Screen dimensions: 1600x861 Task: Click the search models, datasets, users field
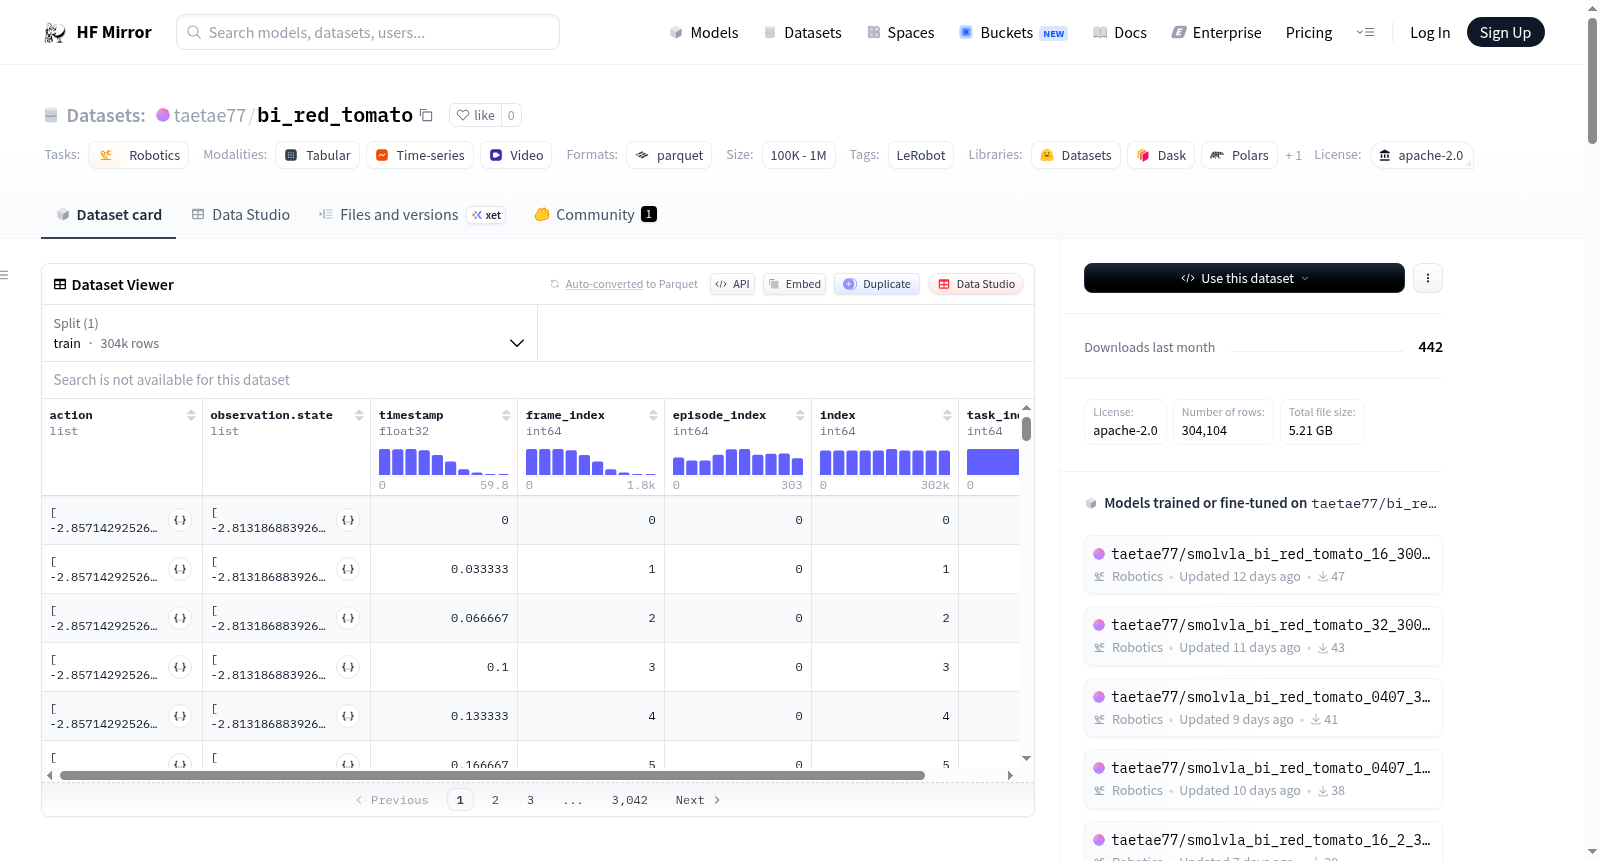pyautogui.click(x=368, y=32)
